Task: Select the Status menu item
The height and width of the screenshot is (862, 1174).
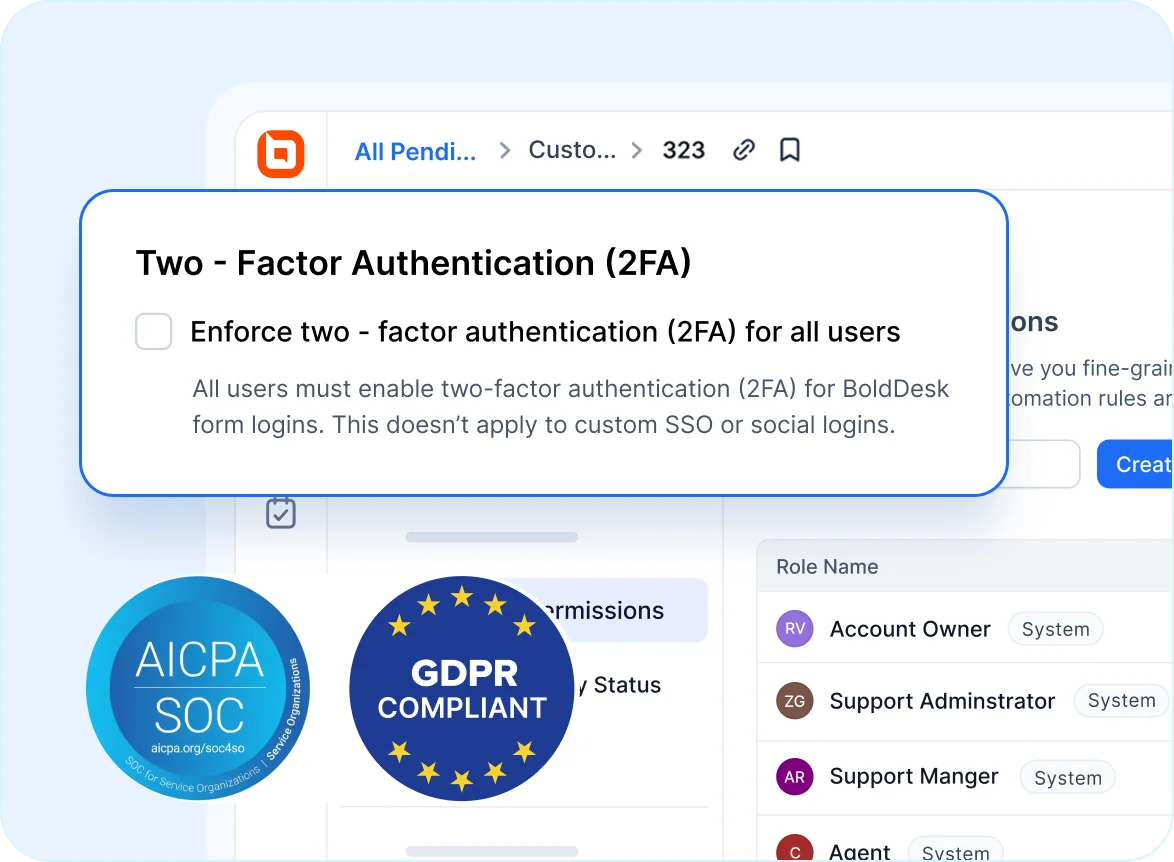Action: [630, 685]
